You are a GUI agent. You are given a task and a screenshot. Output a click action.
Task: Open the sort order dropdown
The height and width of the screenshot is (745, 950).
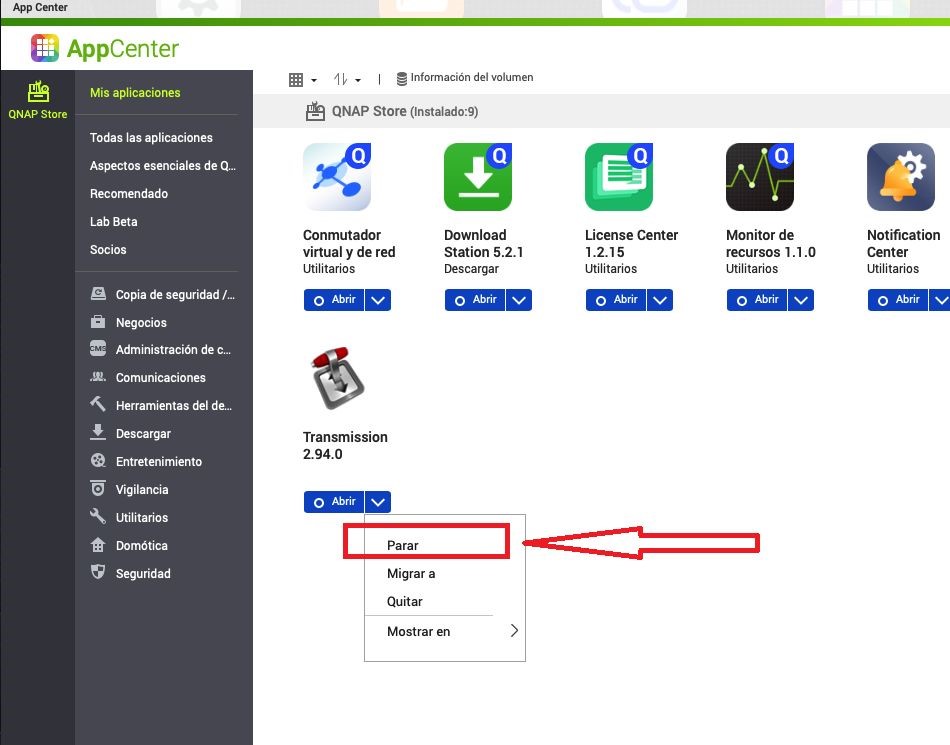point(346,79)
